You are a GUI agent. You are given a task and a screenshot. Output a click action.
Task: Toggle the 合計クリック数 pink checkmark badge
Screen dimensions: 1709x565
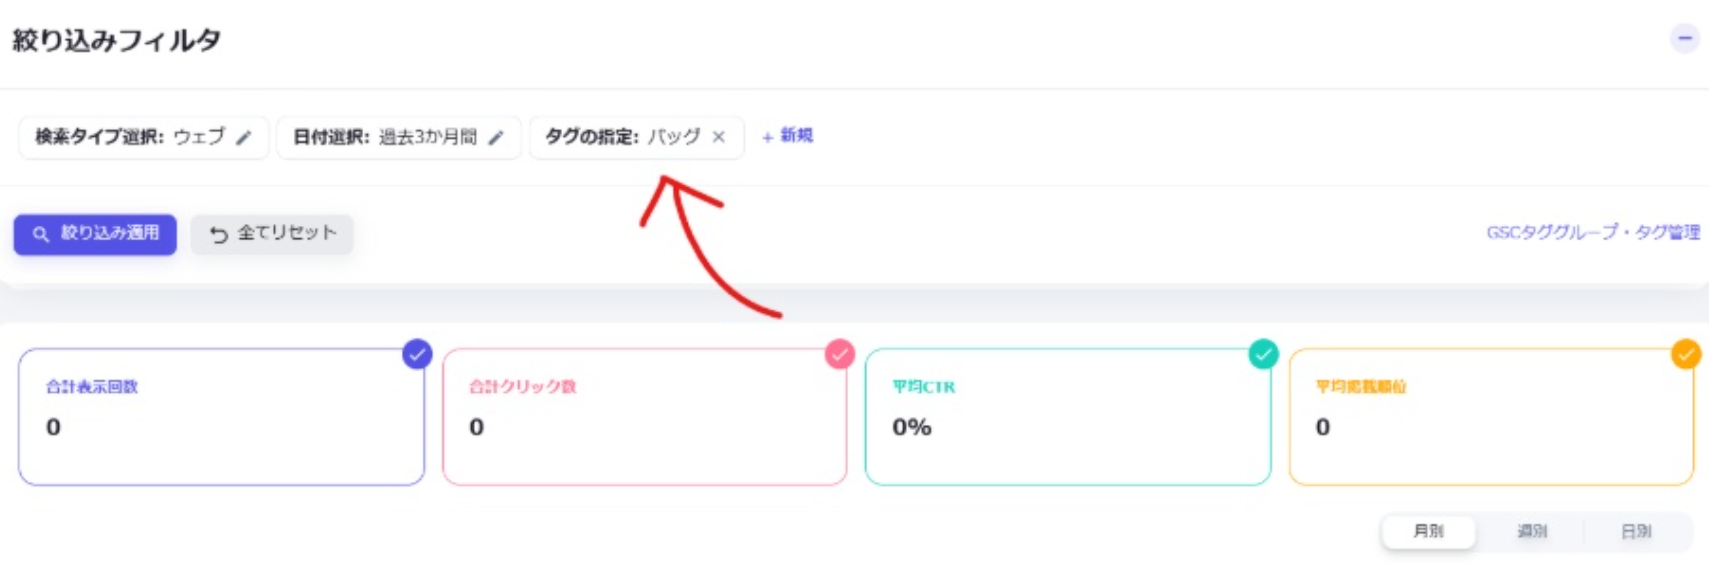tap(839, 354)
